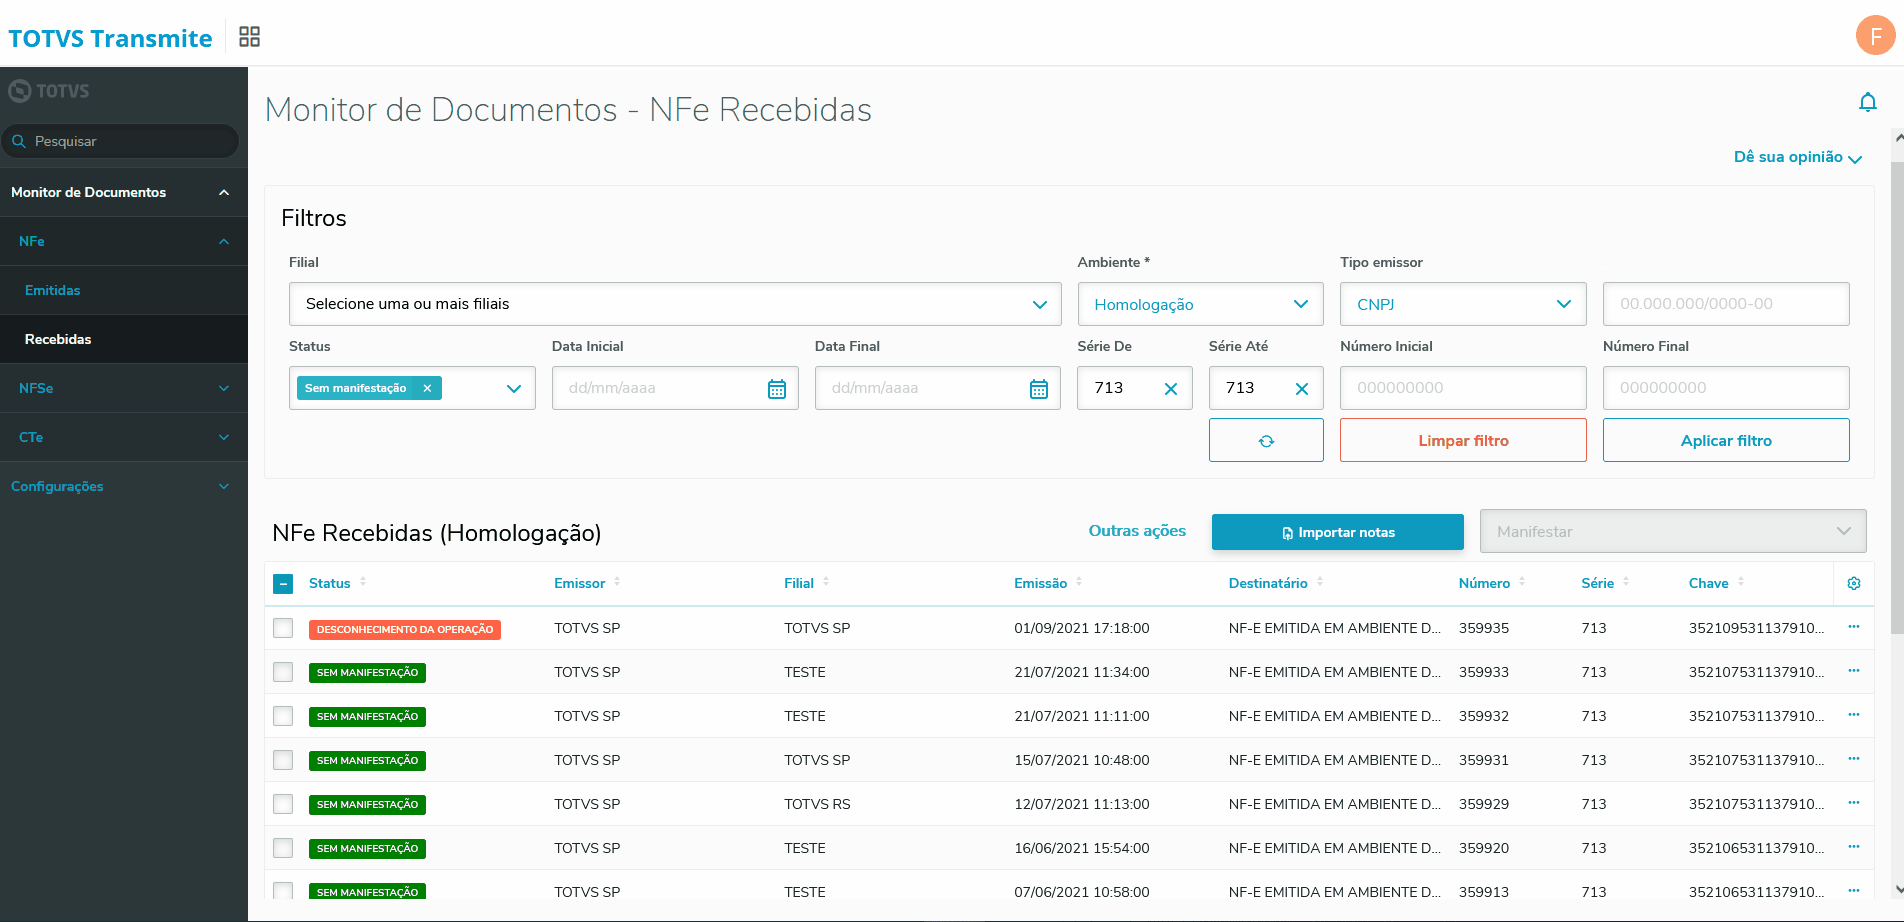Click the page vertical scrollbar thumb

[x=1897, y=397]
